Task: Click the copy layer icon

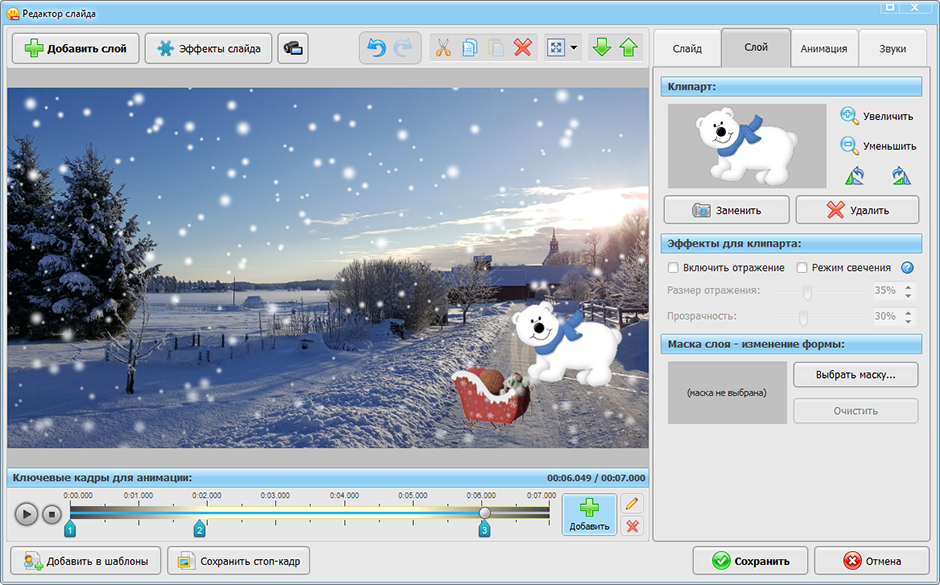Action: coord(470,48)
